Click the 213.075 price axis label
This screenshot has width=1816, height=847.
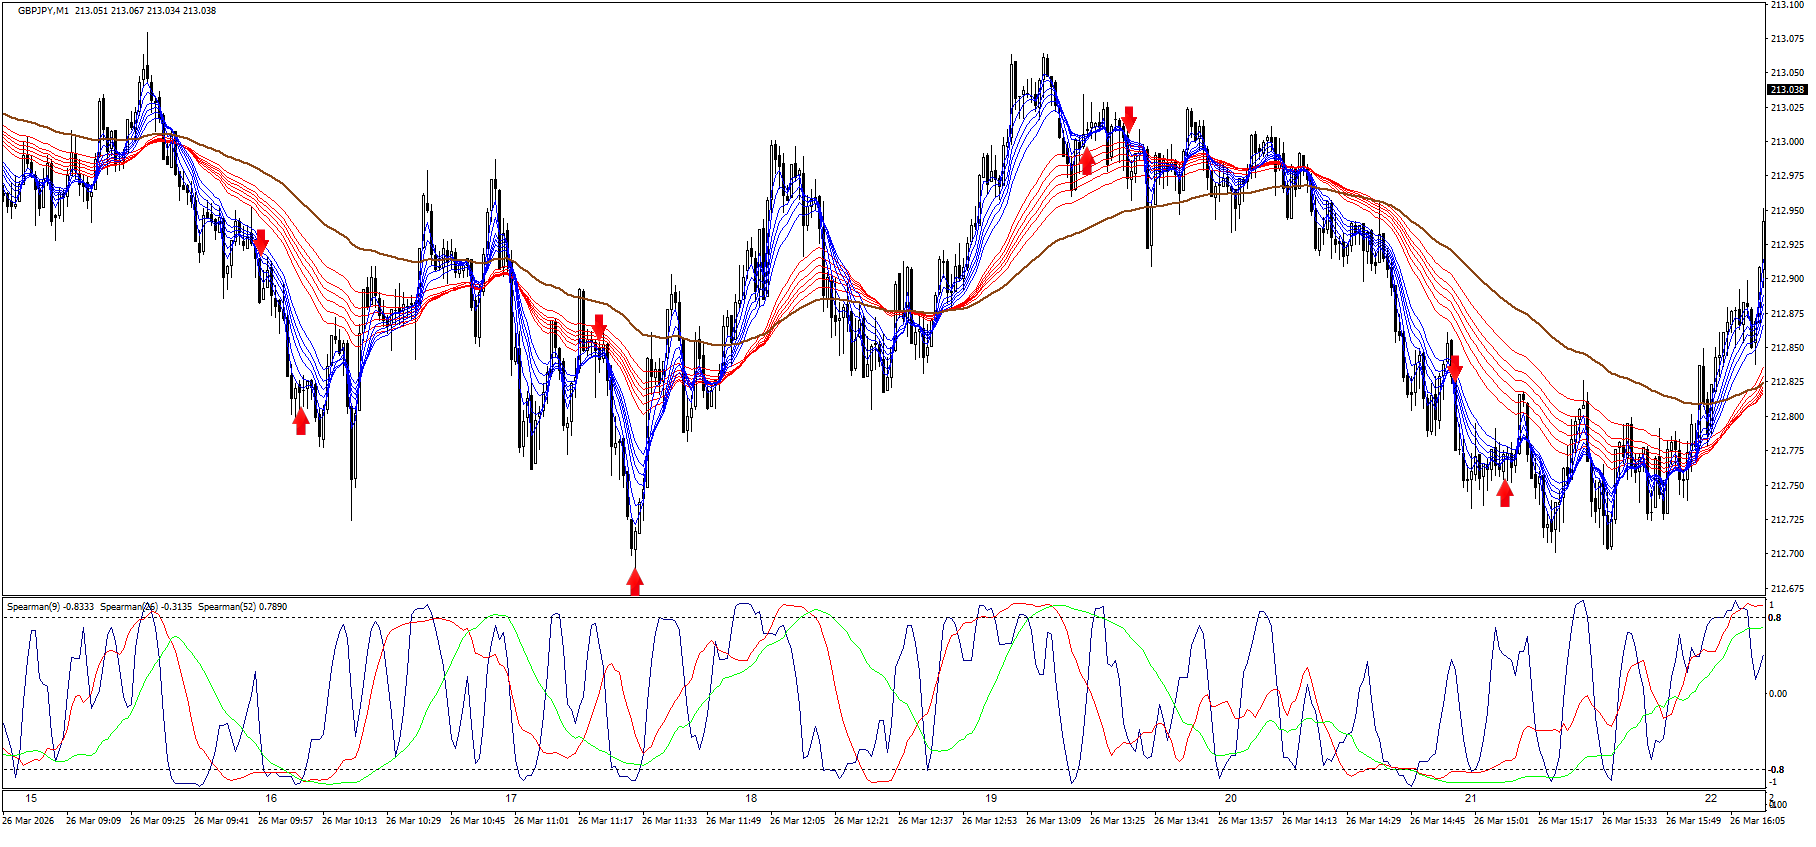1787,39
